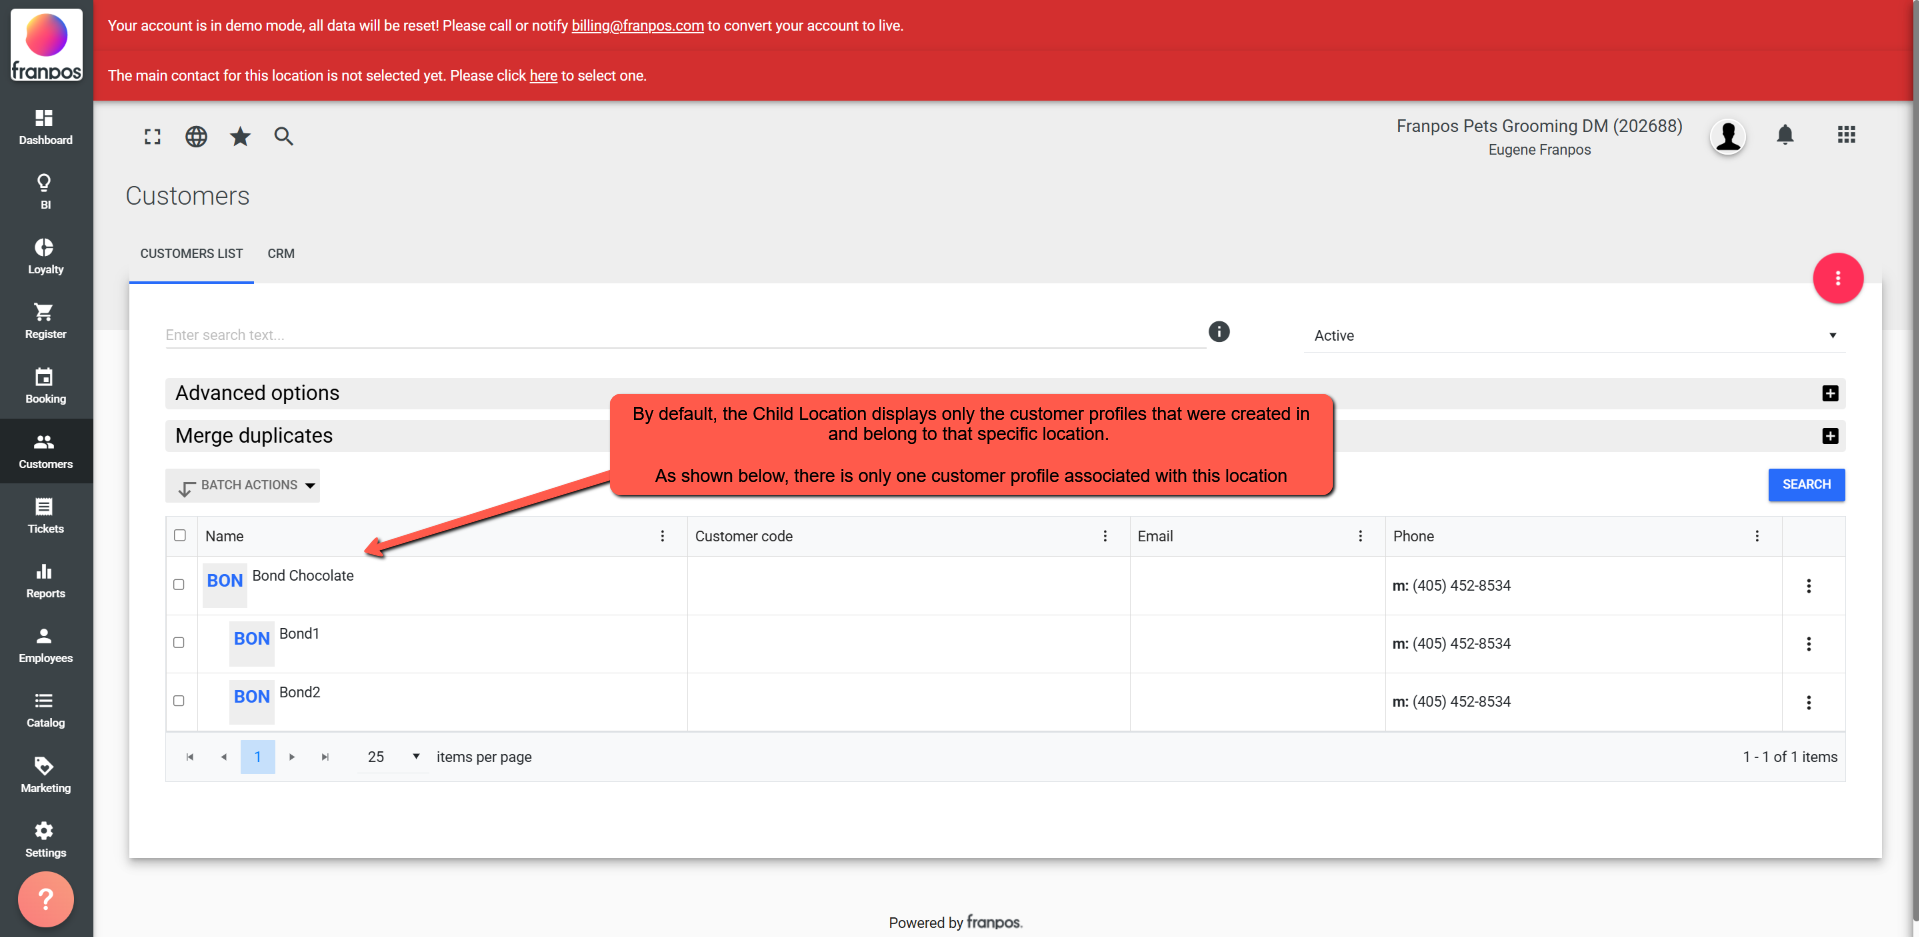Click the search info icon
The height and width of the screenshot is (937, 1919).
1219,332
